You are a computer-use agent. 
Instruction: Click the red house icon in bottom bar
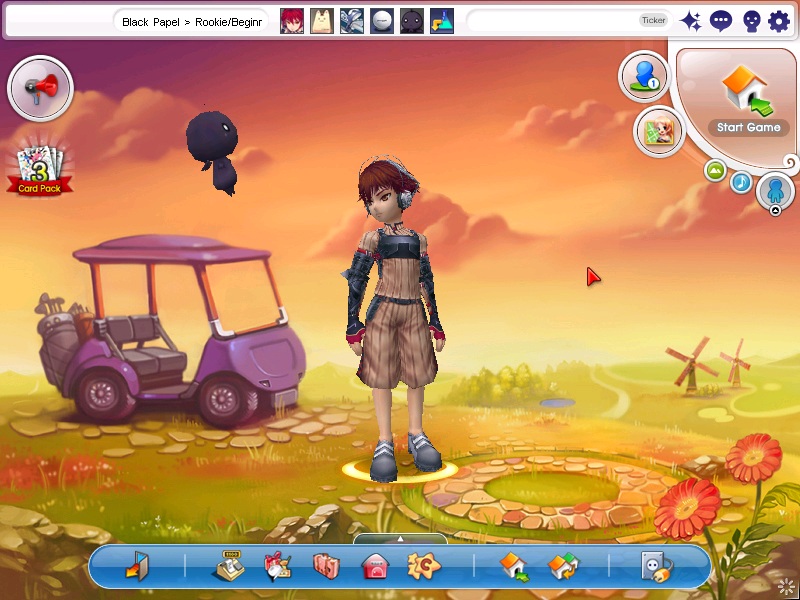pyautogui.click(x=375, y=566)
